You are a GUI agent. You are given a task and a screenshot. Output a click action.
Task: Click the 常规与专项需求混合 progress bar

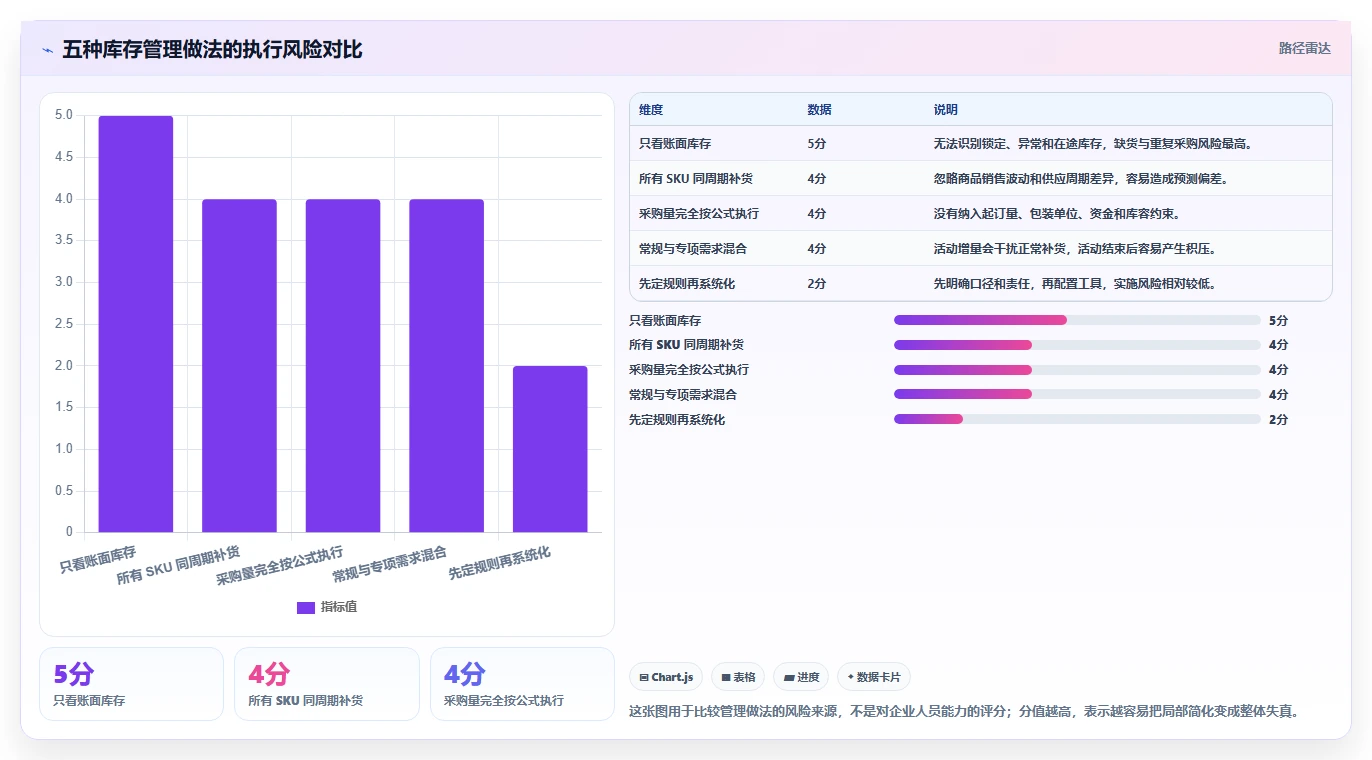tap(1077, 395)
